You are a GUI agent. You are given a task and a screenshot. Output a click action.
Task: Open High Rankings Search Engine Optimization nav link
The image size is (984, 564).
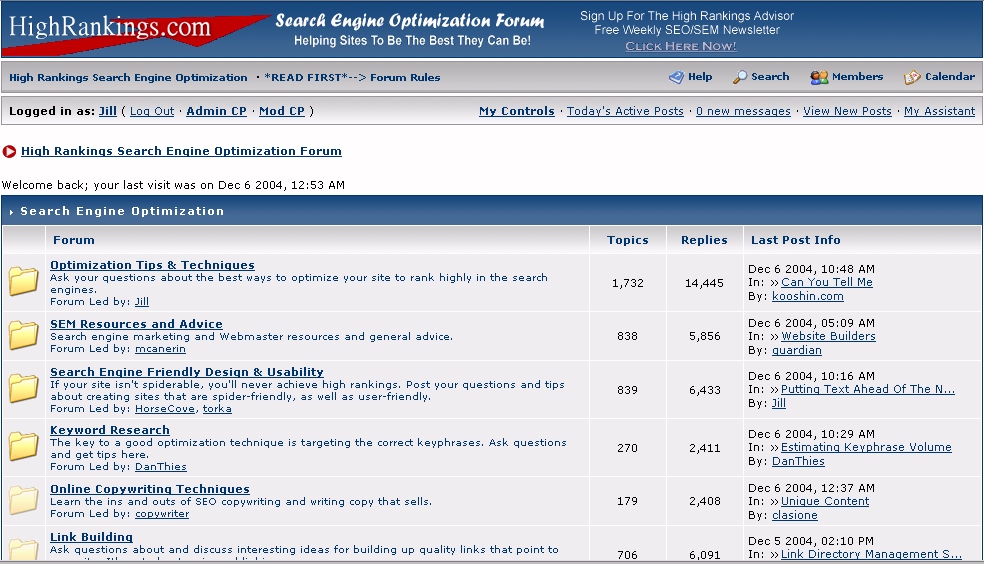click(128, 78)
